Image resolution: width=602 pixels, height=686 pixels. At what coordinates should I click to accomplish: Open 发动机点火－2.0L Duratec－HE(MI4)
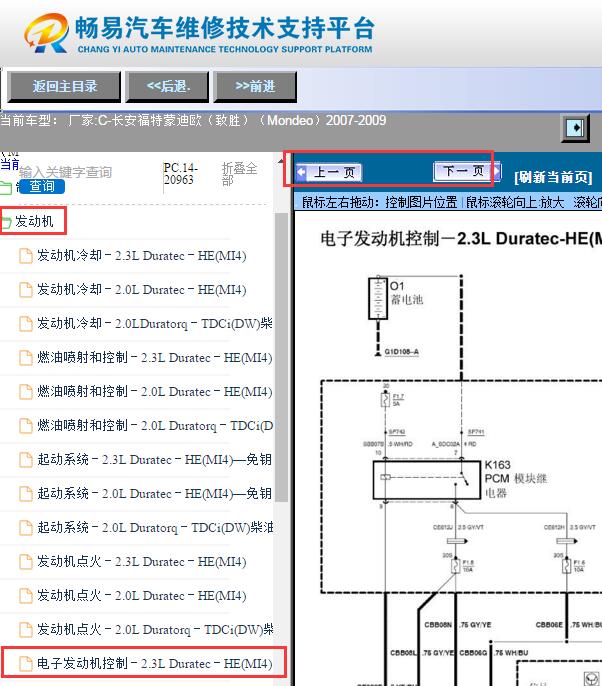tap(141, 596)
